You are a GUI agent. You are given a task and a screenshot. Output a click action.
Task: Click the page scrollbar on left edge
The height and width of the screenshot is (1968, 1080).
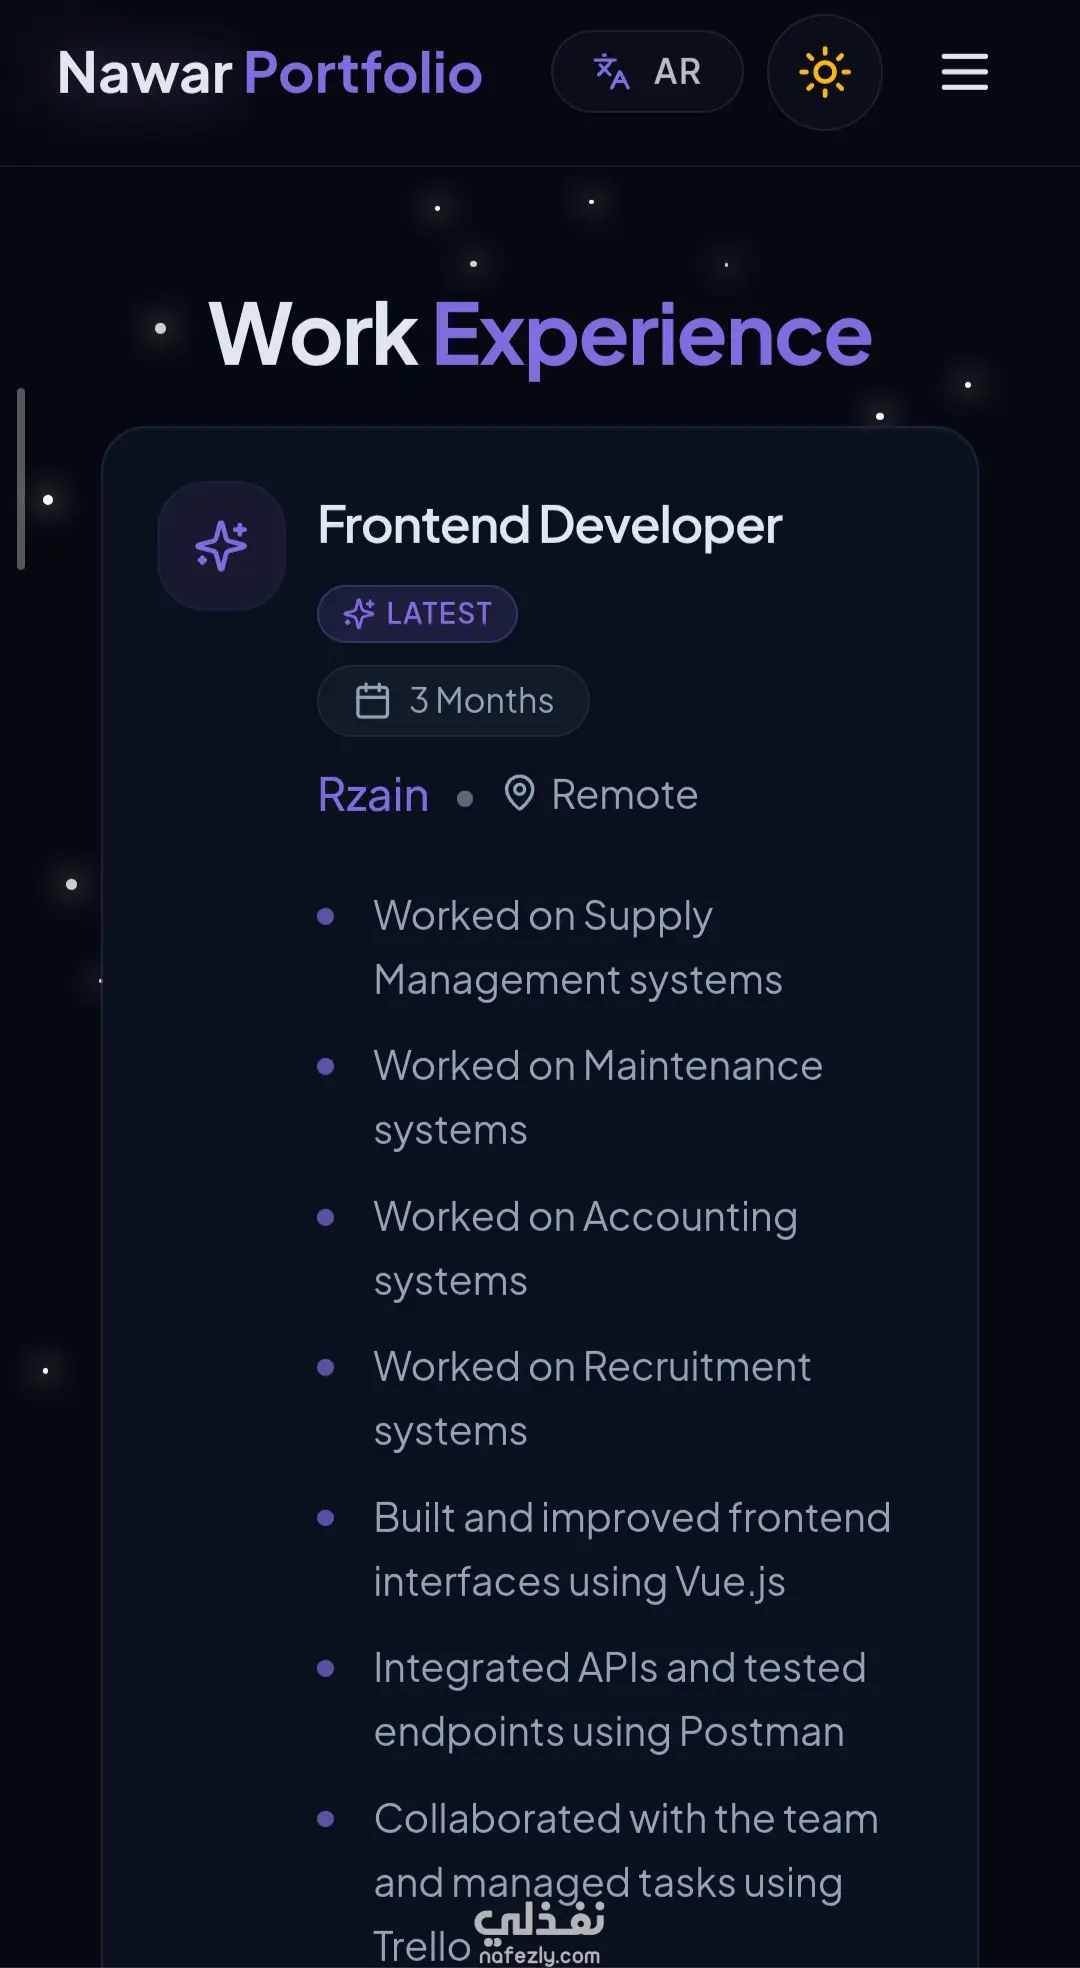[x=21, y=479]
